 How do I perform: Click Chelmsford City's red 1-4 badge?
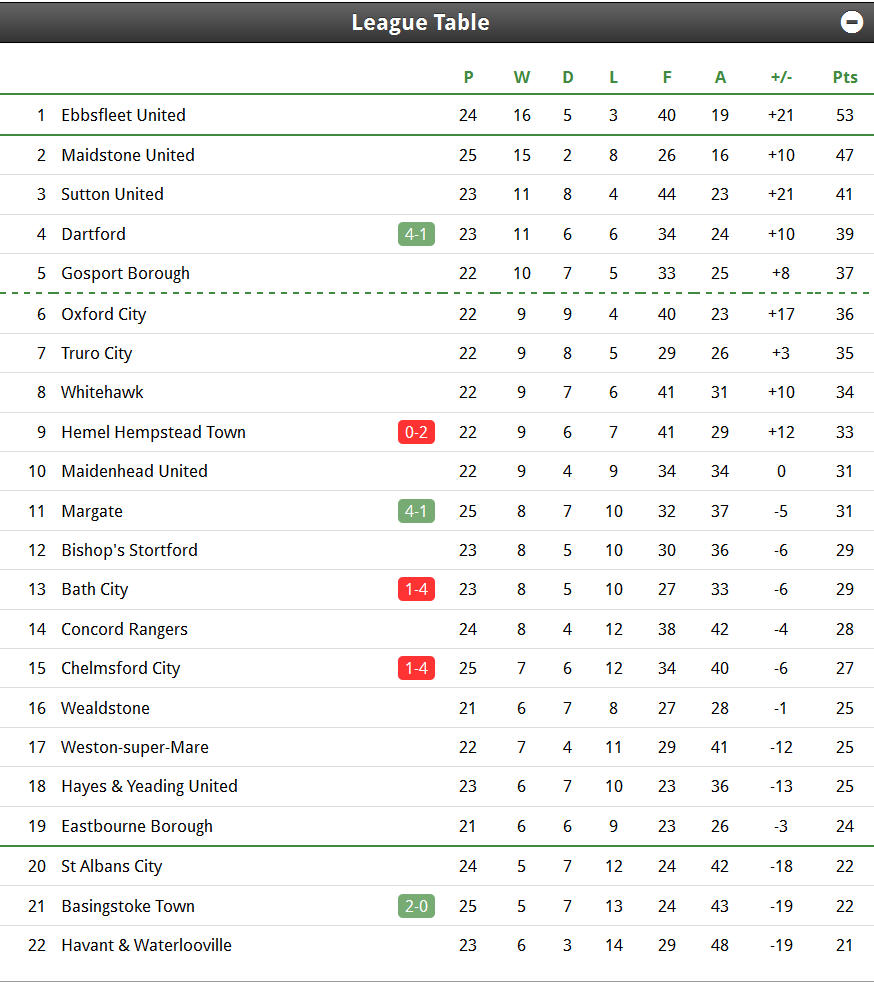click(x=416, y=668)
